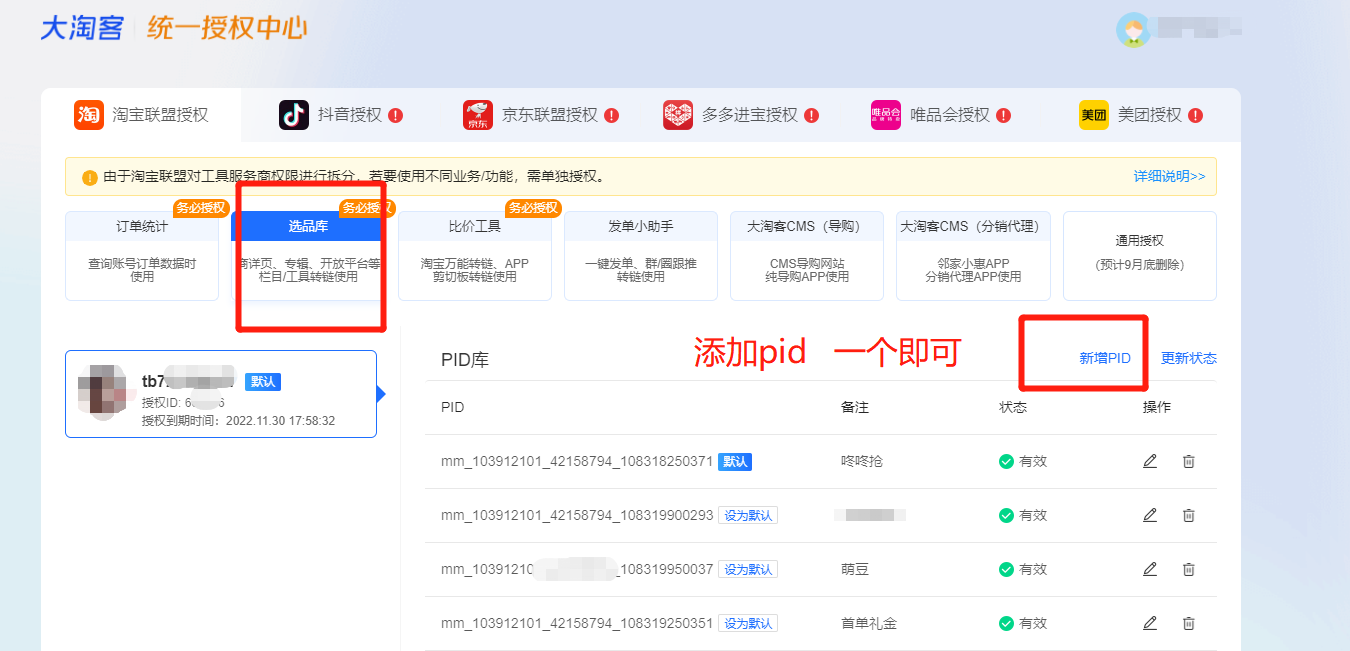Click the 统一授权中心 title text
Screen dimensions: 1350x651
click(227, 27)
